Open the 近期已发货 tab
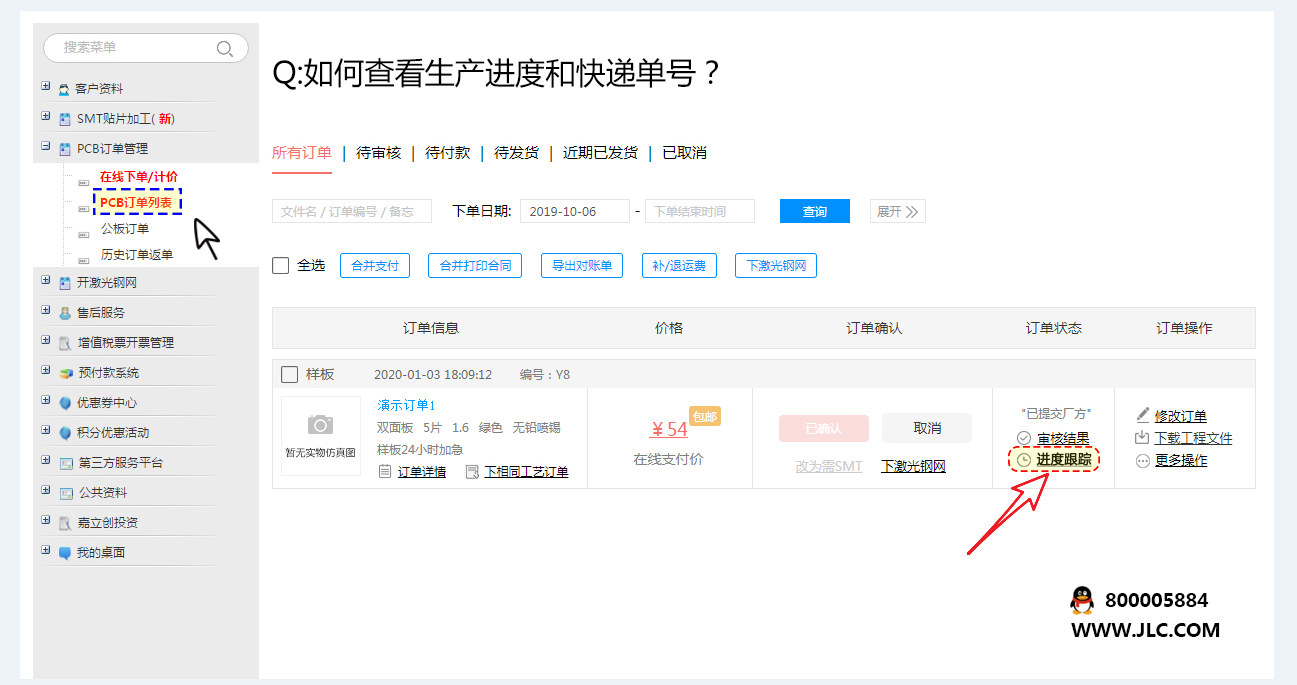 coord(600,153)
